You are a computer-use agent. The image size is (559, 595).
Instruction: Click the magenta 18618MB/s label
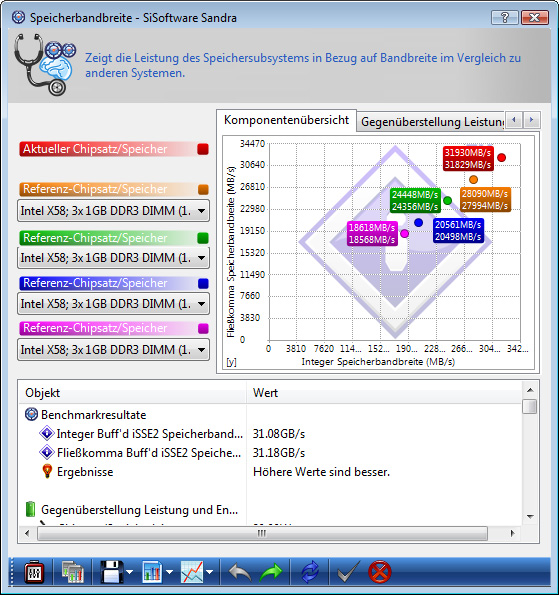pyautogui.click(x=372, y=233)
